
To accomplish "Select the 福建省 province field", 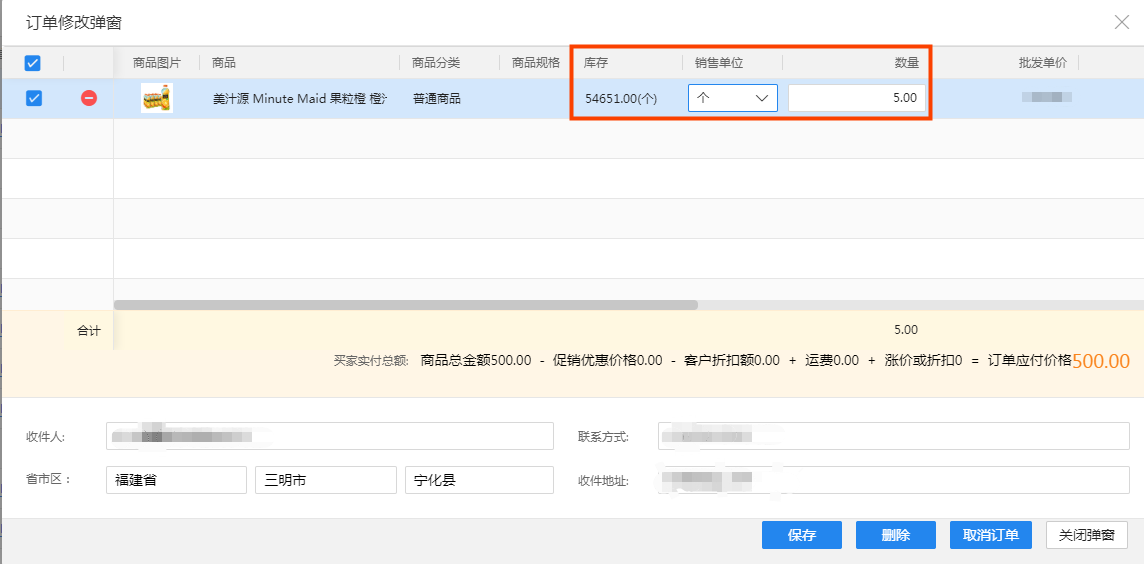I will (x=176, y=480).
